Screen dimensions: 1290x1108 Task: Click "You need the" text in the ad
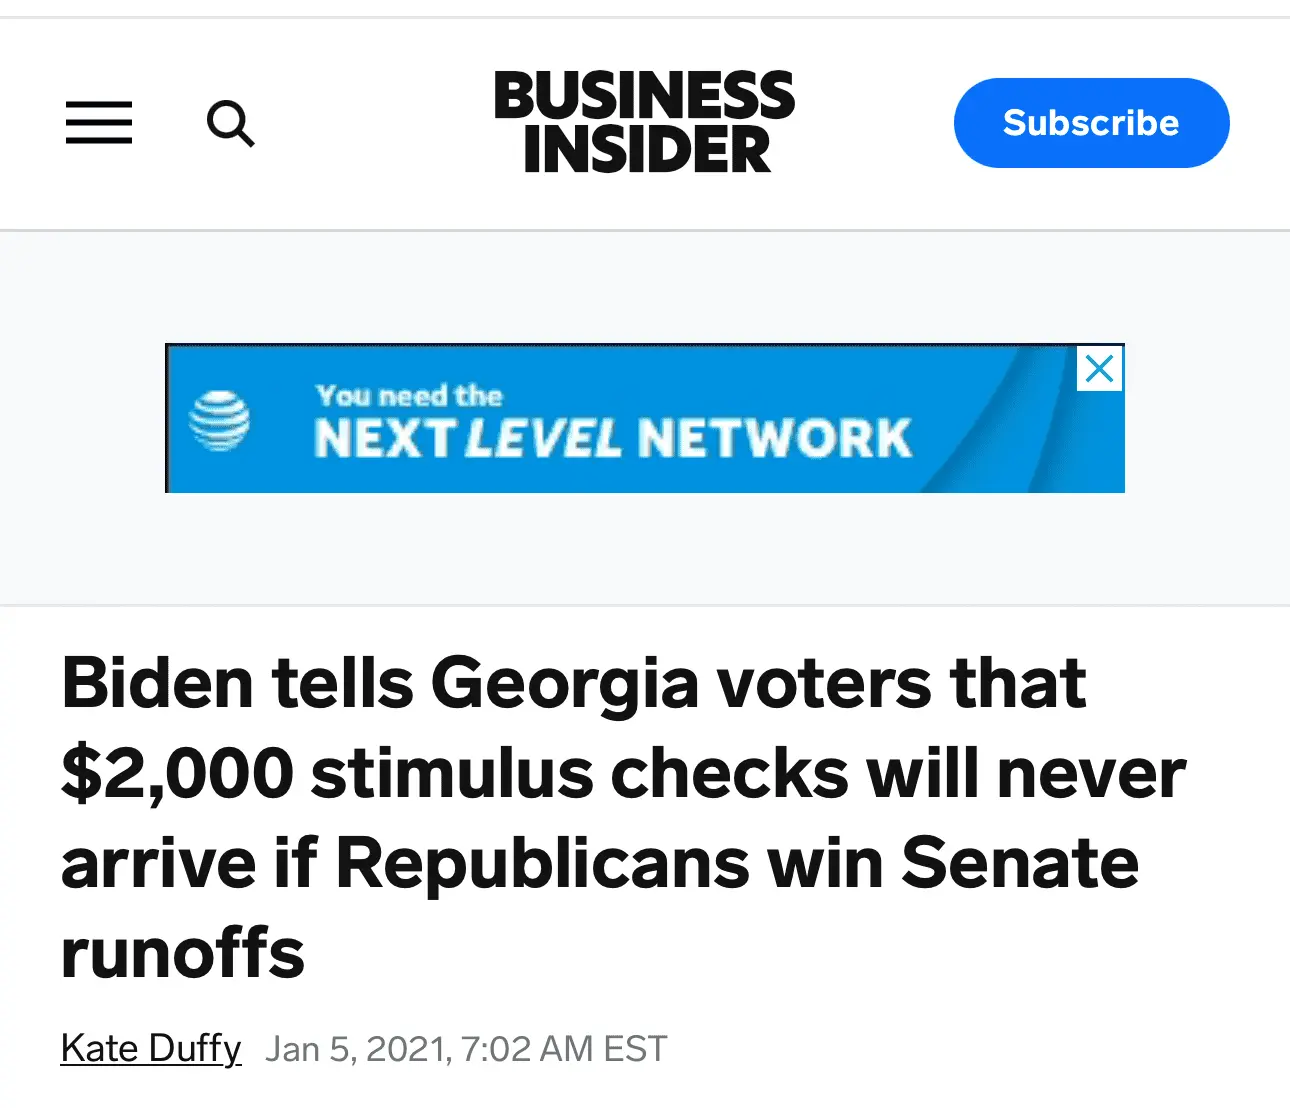click(x=409, y=396)
